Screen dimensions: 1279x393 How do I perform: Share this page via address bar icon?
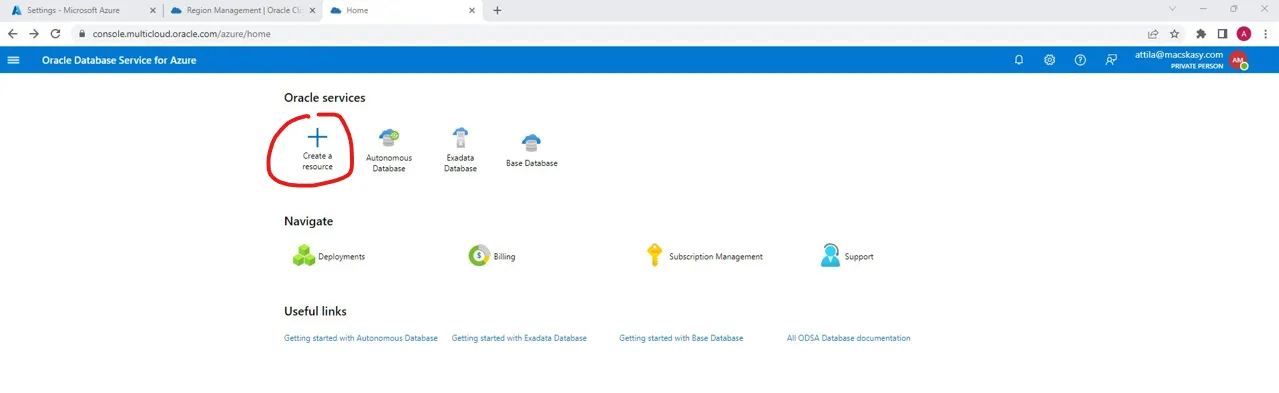click(1153, 33)
